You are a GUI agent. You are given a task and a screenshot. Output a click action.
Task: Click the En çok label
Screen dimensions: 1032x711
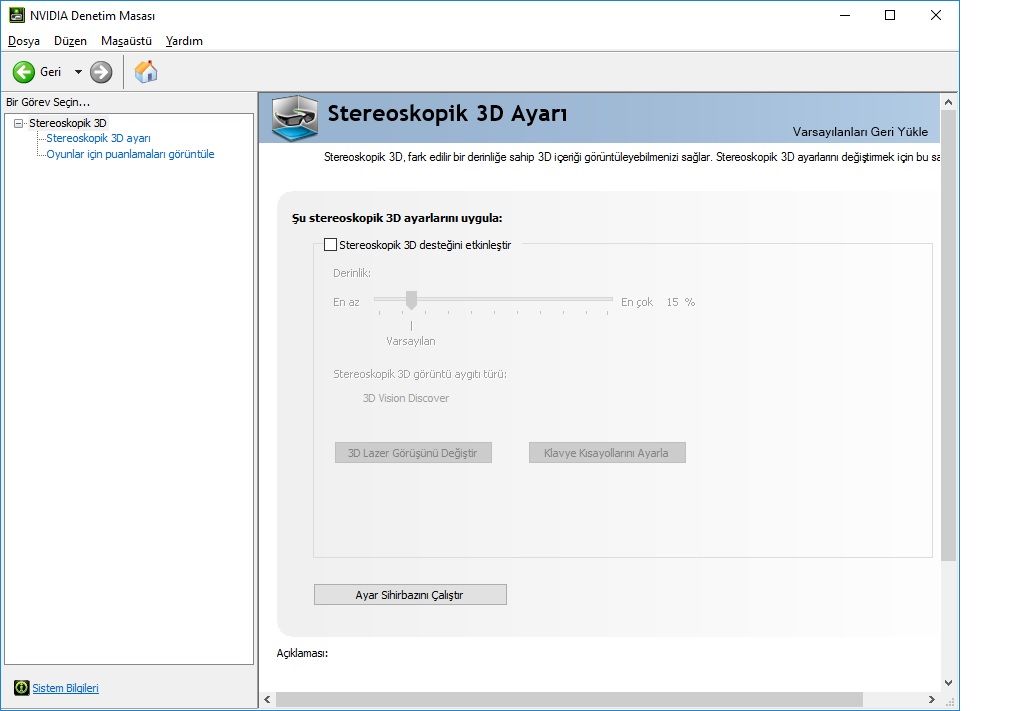637,302
